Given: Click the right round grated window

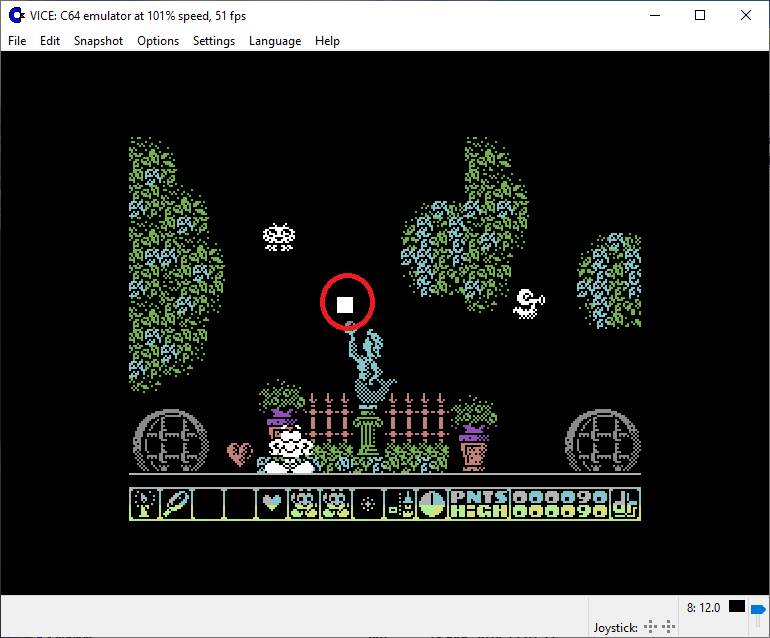Looking at the screenshot, I should pyautogui.click(x=603, y=441).
